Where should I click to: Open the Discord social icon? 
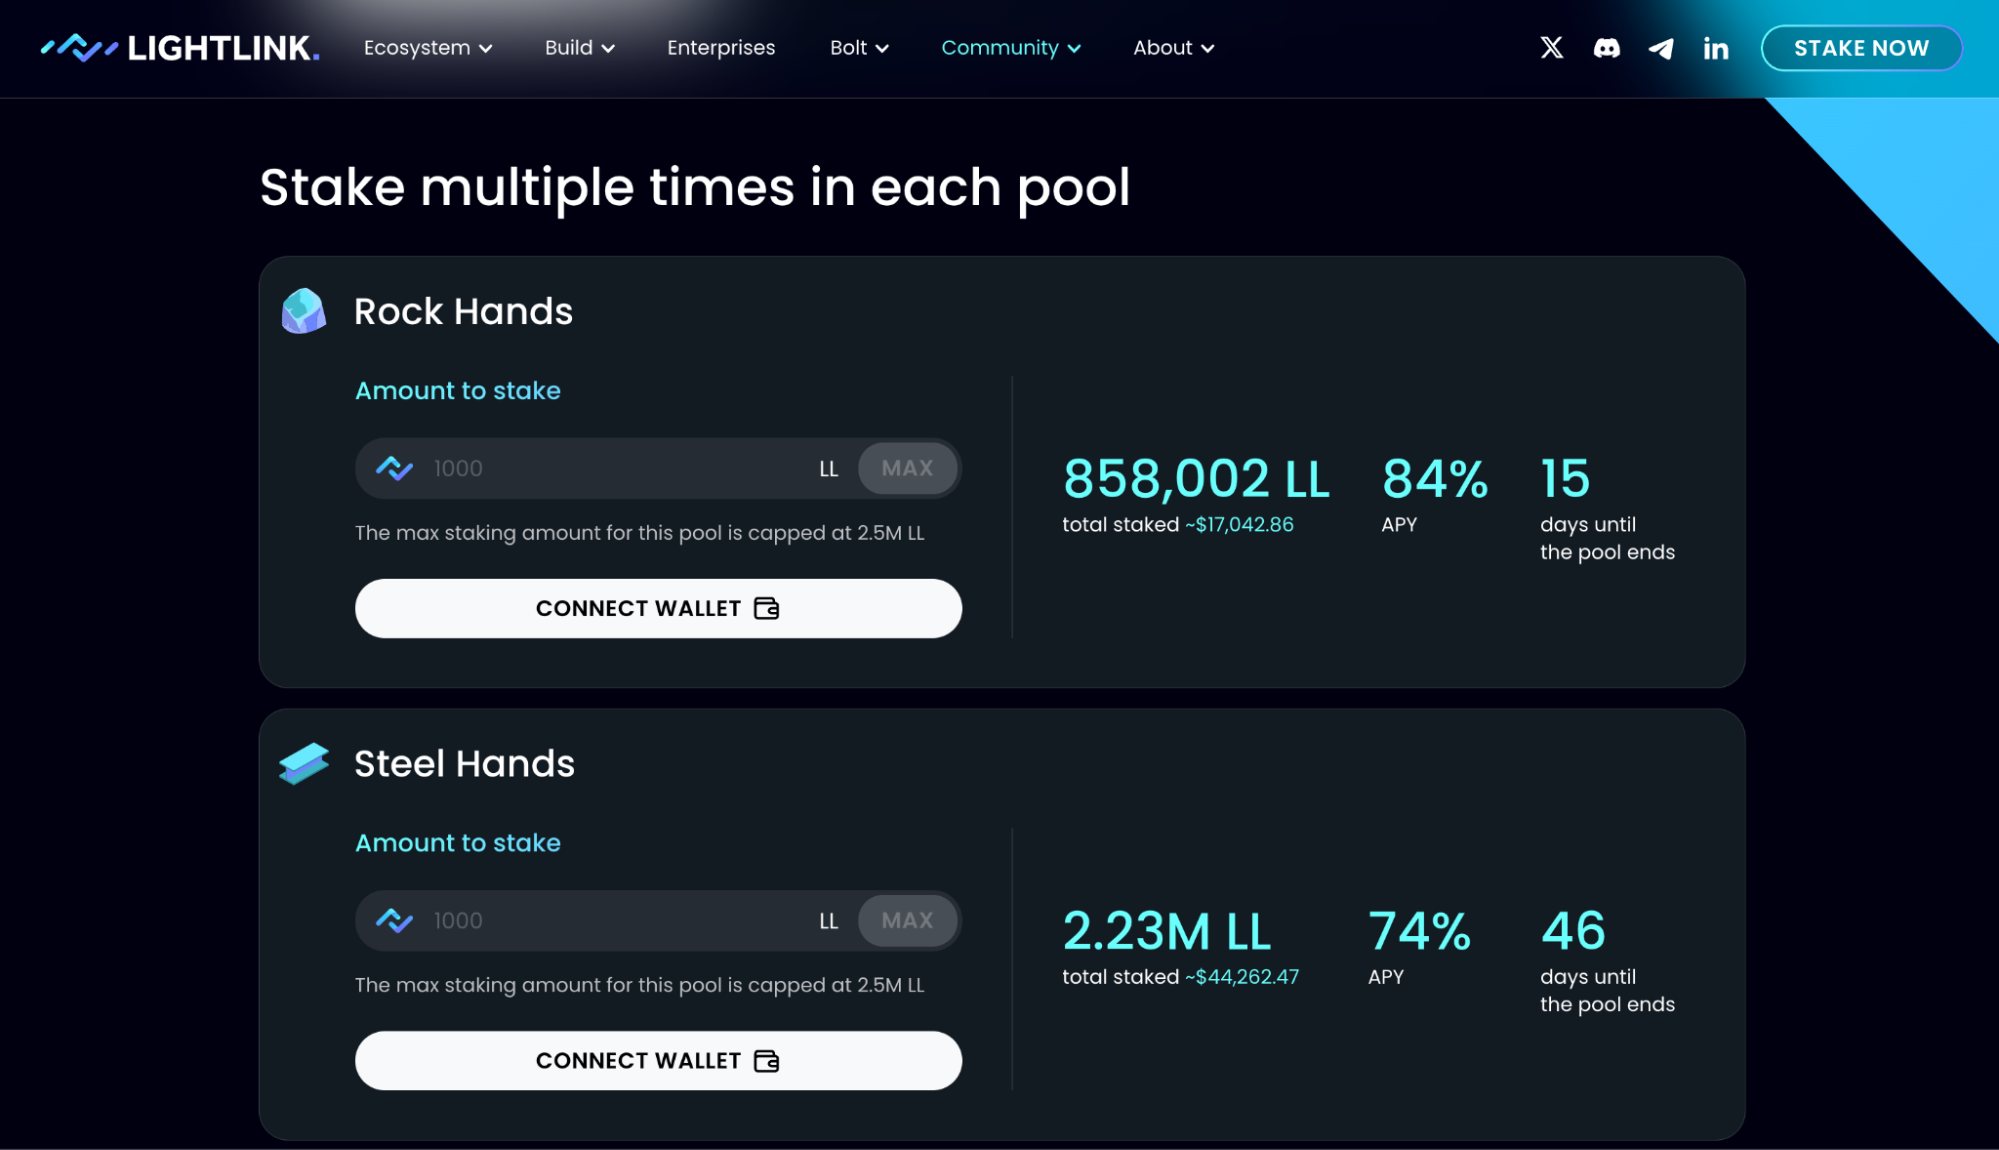pos(1606,48)
